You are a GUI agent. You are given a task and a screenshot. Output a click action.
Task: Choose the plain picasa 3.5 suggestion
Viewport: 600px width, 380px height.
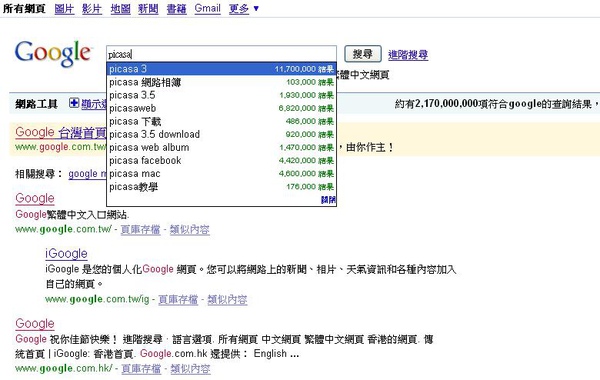[x=221, y=95]
